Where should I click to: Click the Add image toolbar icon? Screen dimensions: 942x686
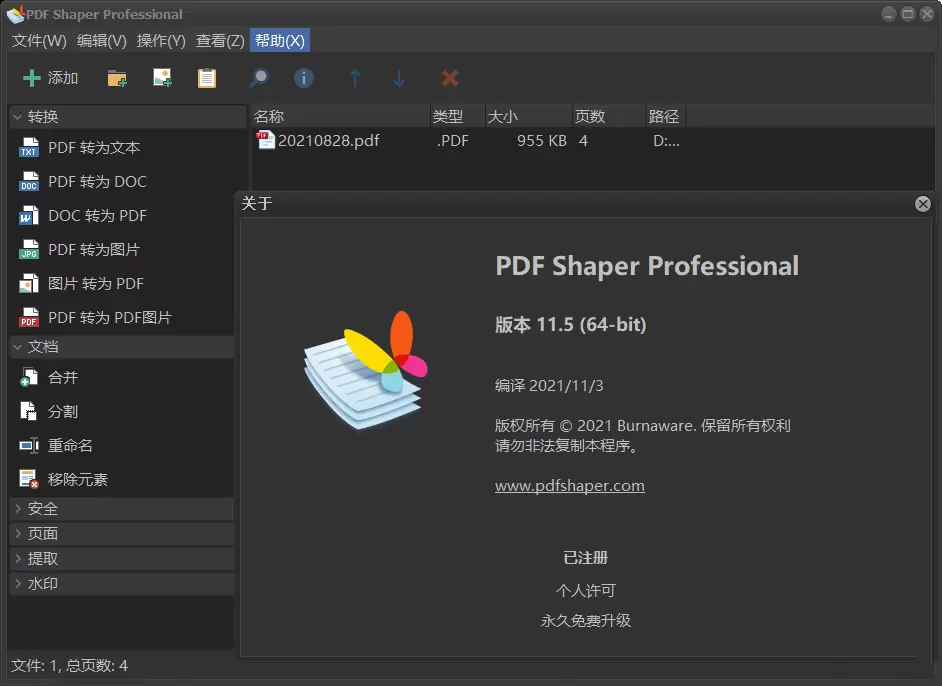tap(162, 78)
